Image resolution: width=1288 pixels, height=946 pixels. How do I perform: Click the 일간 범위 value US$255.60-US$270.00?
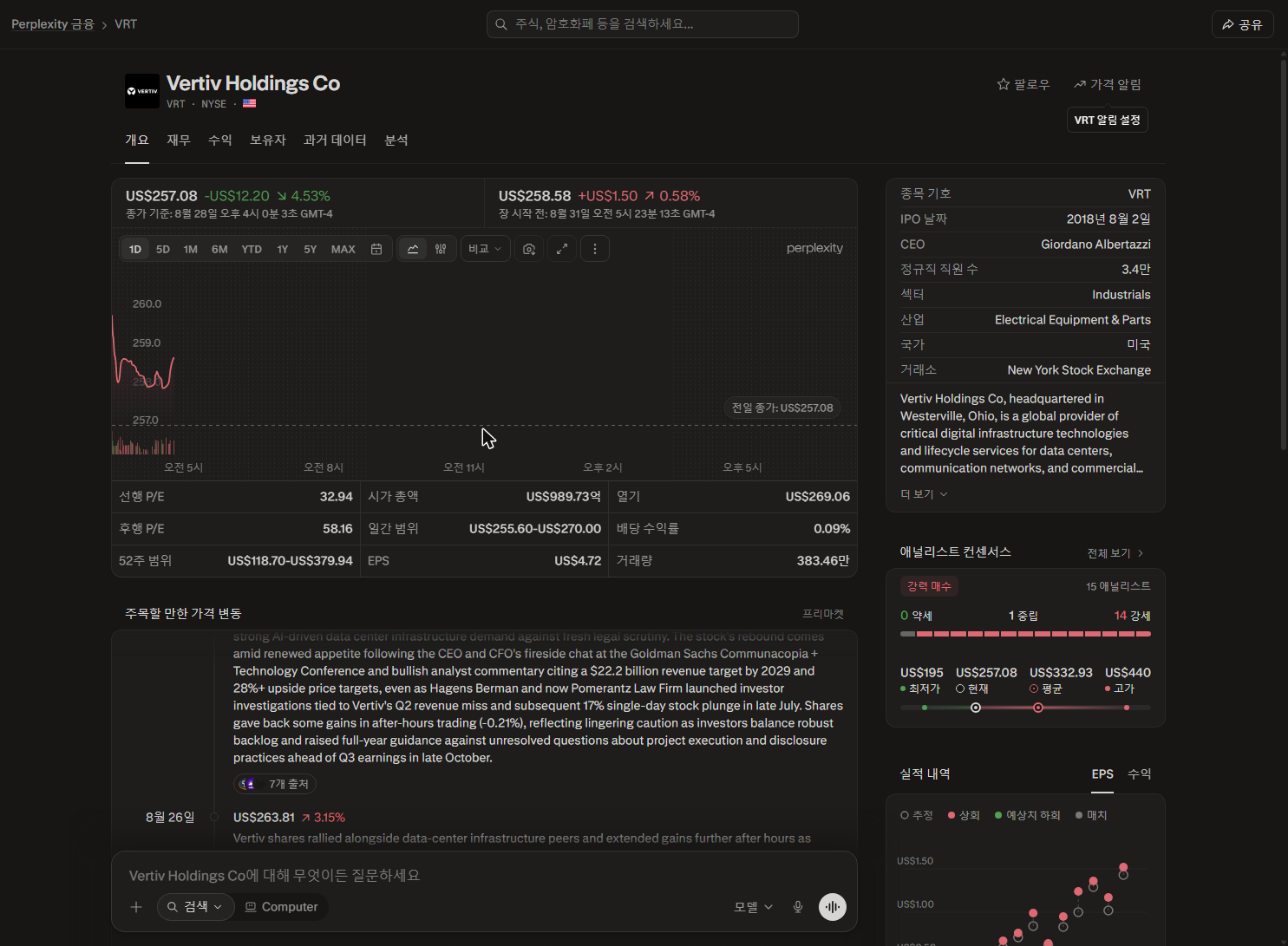coord(535,529)
